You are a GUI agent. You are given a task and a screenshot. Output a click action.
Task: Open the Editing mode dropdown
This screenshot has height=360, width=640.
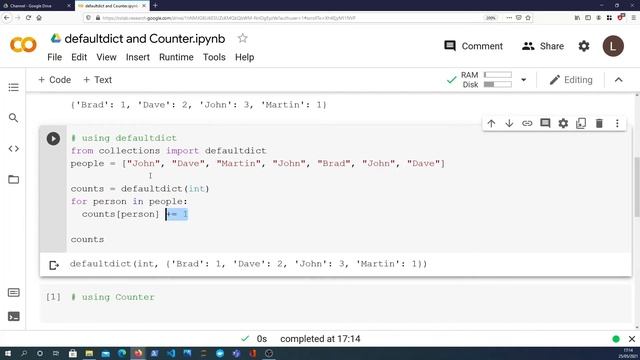point(571,80)
